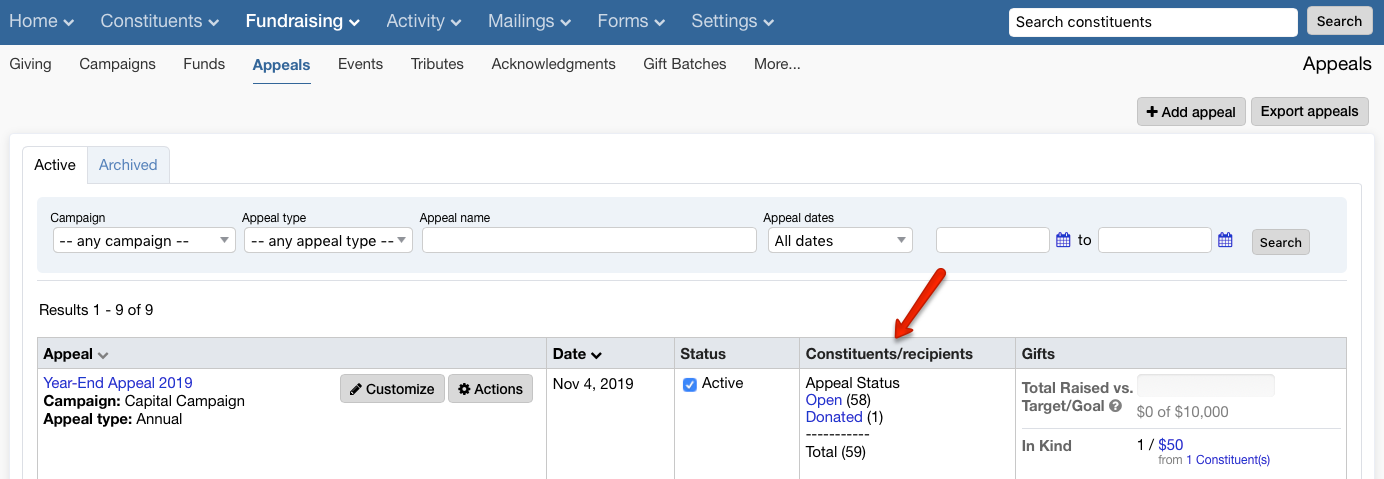This screenshot has width=1384, height=479.
Task: Sort by the Date column header
Action: (577, 354)
